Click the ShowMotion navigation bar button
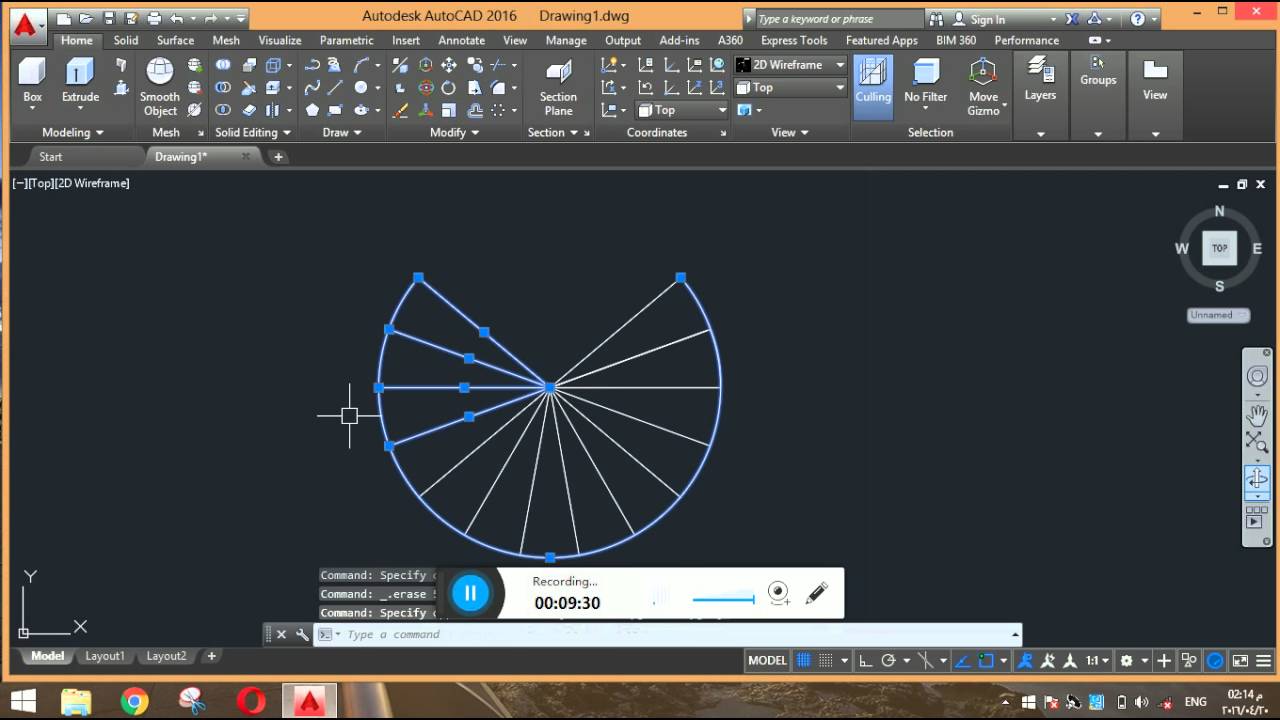The height and width of the screenshot is (720, 1280). pos(1256,517)
